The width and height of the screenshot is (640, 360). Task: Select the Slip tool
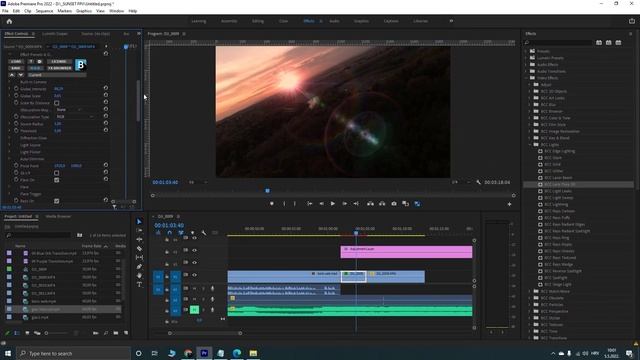(x=139, y=258)
